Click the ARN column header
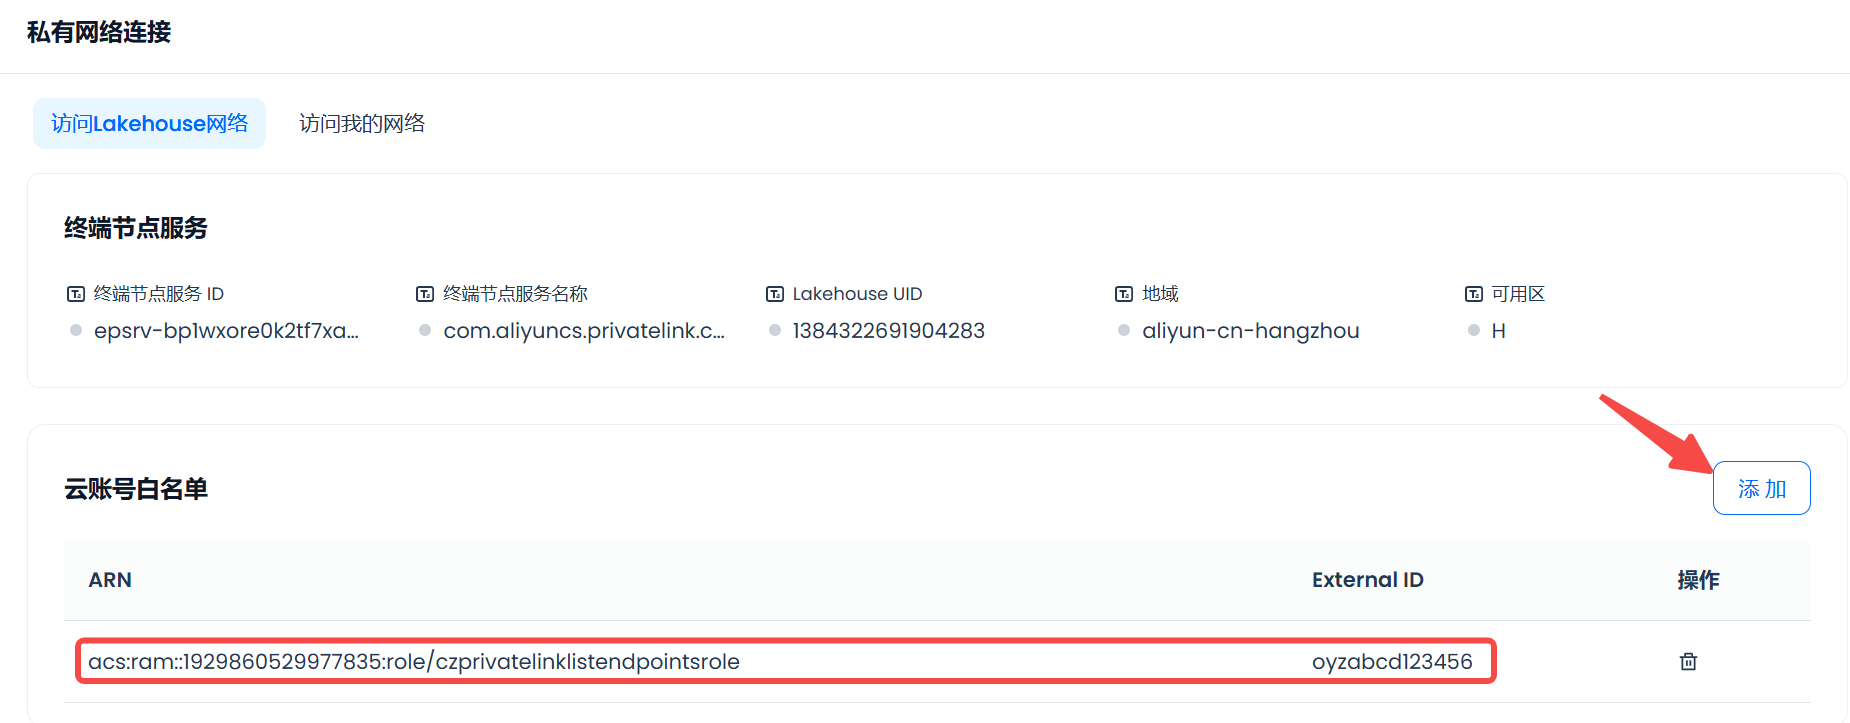1850x723 pixels. 110,580
